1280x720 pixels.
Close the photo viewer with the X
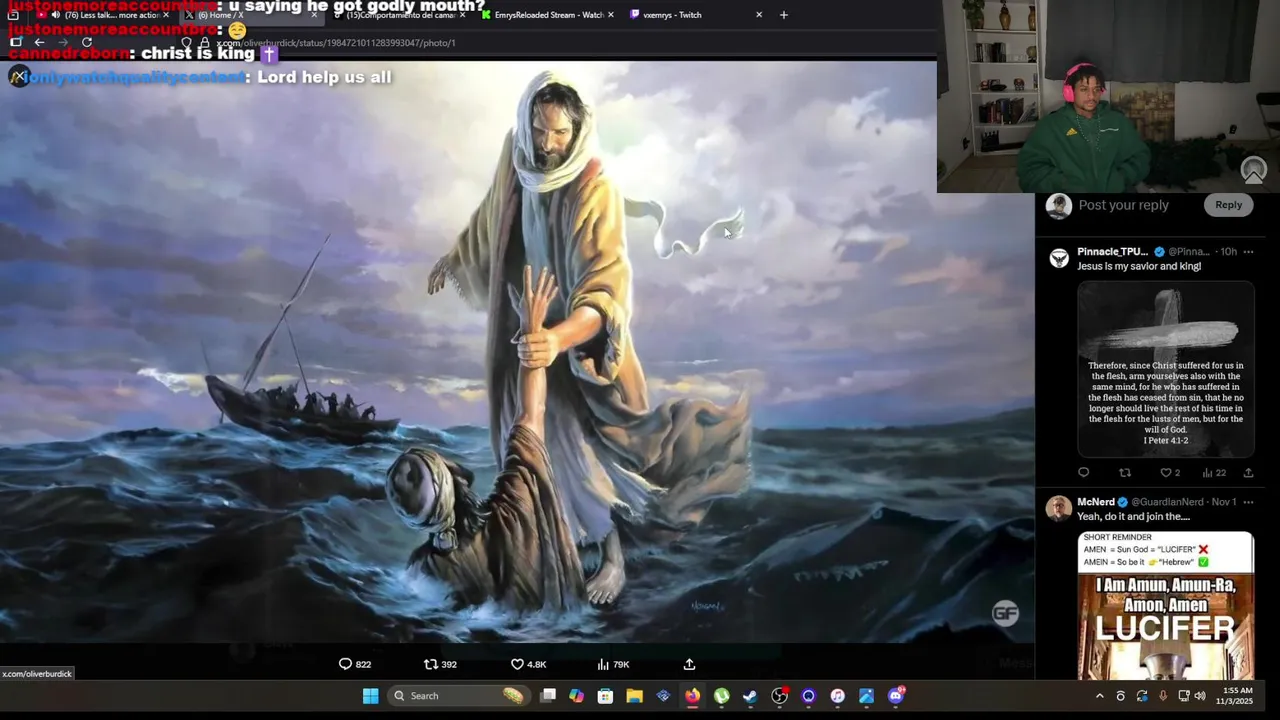[x=18, y=77]
